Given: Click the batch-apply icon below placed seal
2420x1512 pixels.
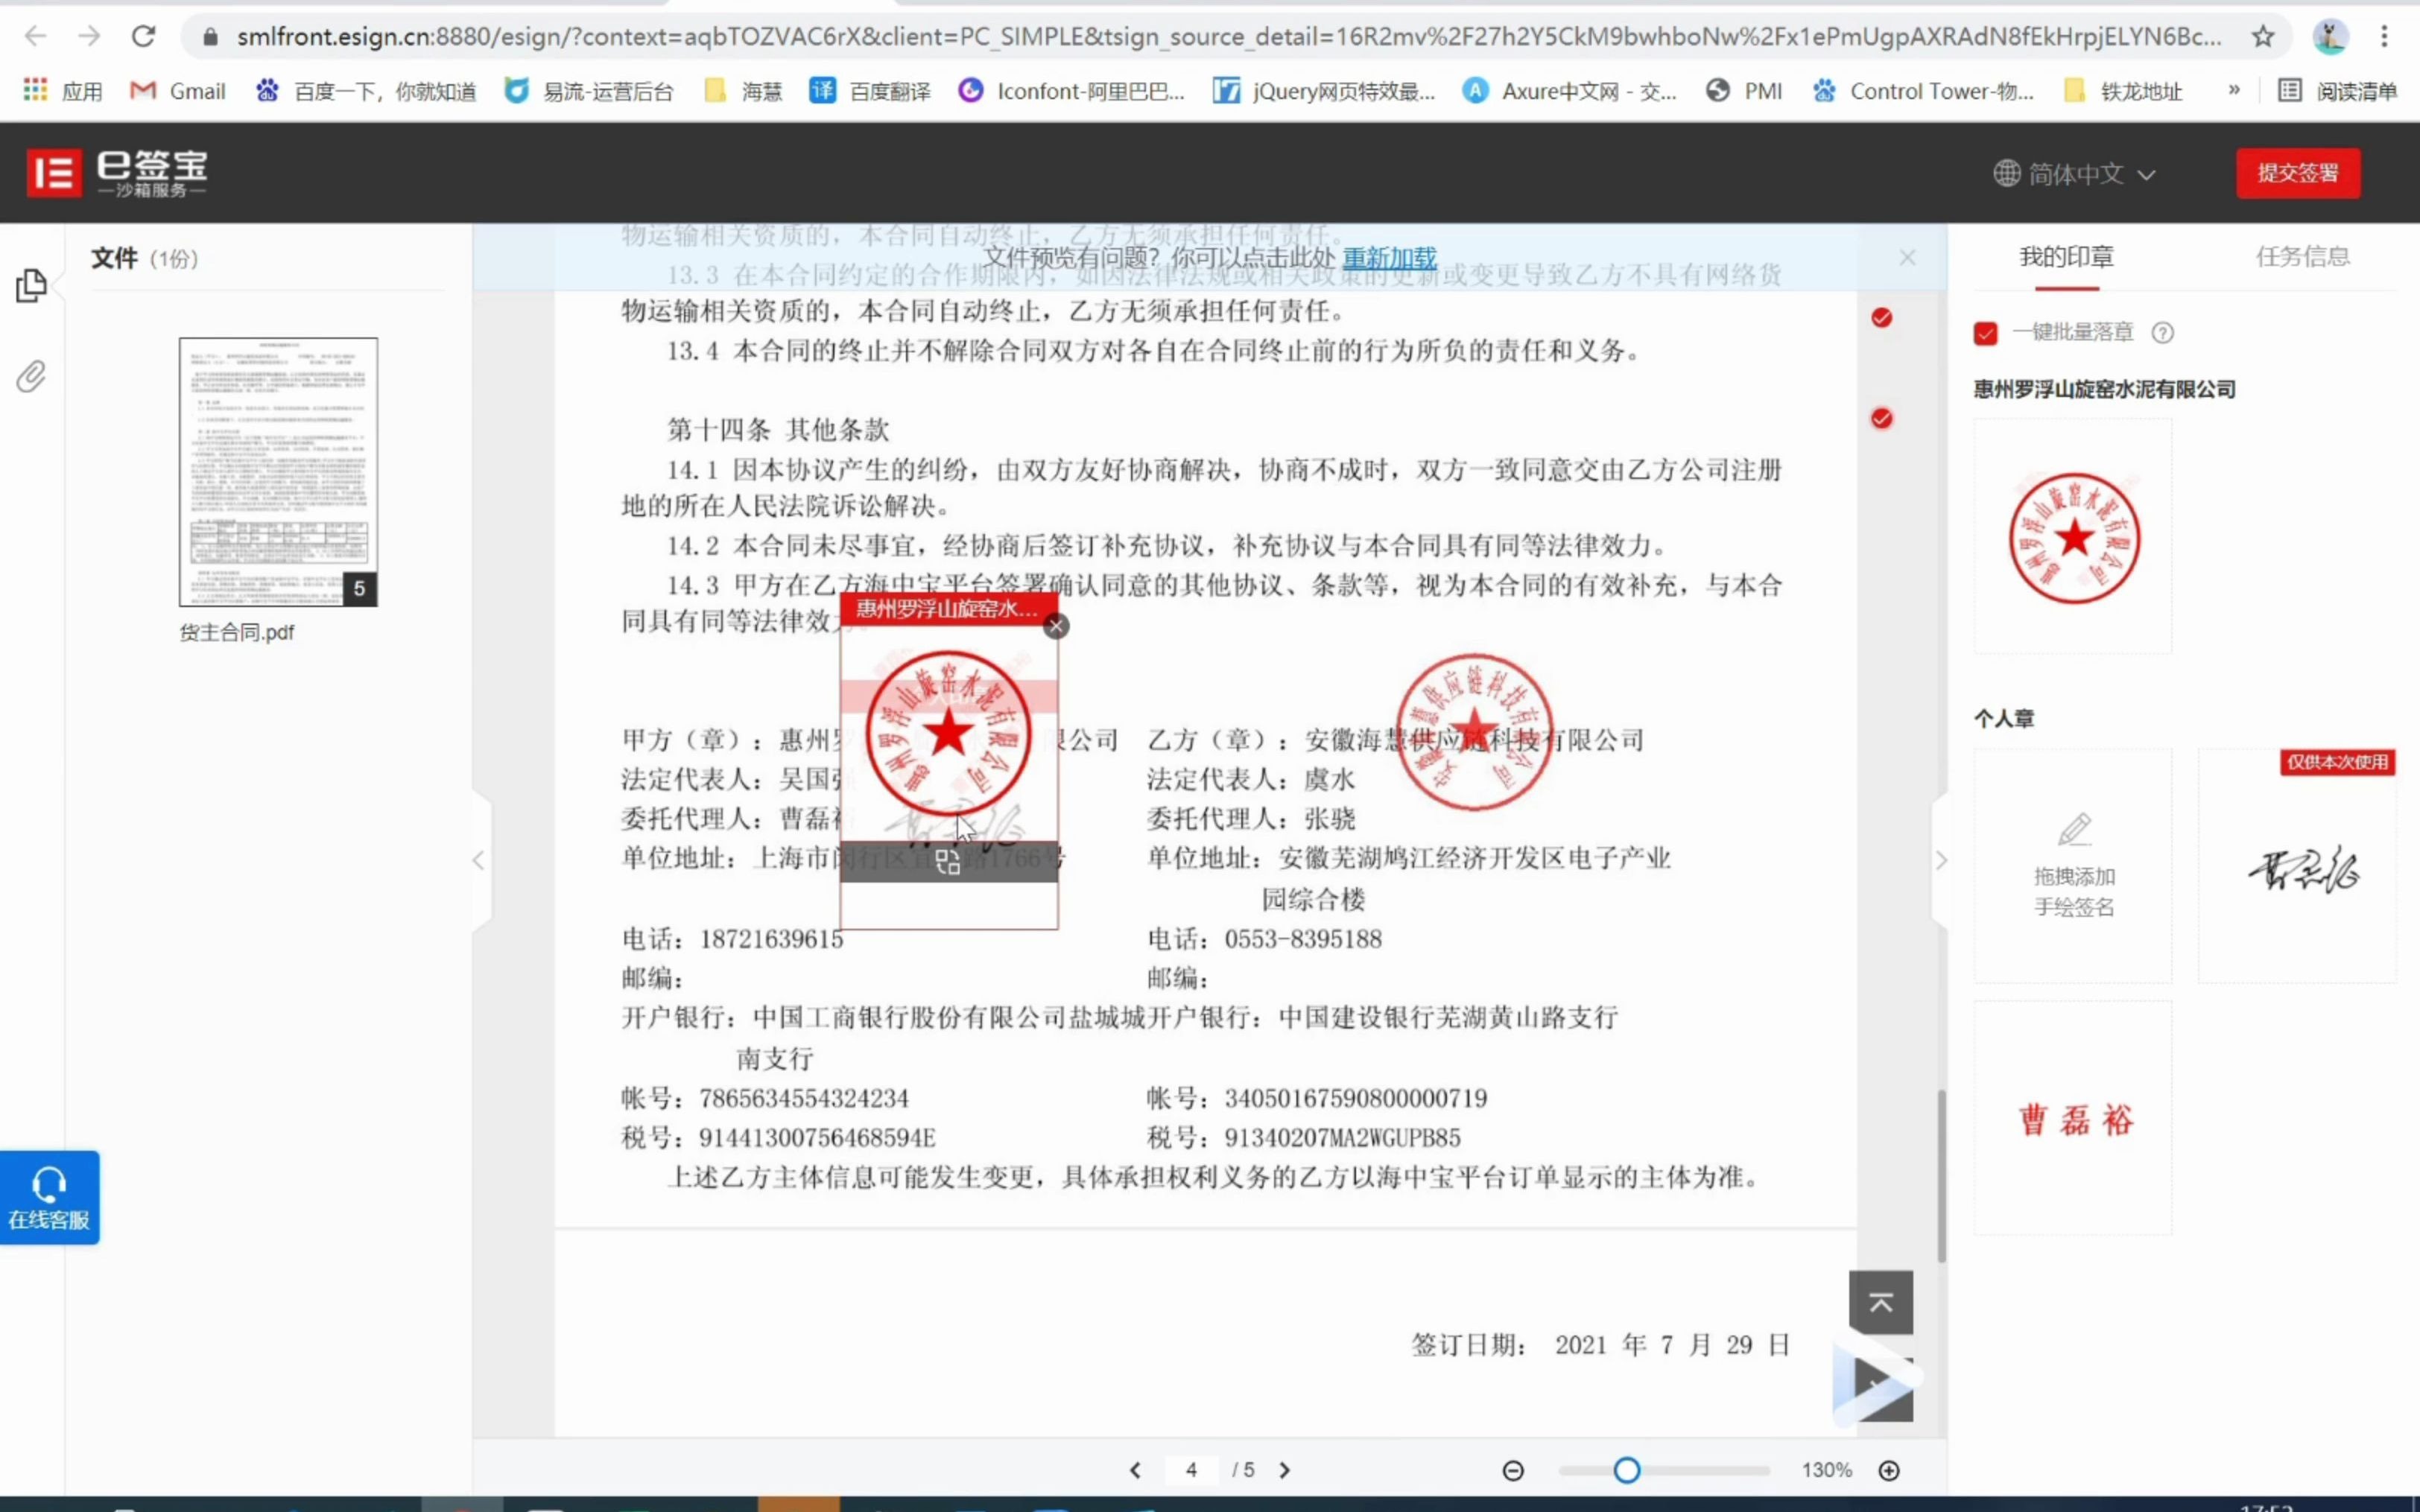Looking at the screenshot, I should (948, 862).
